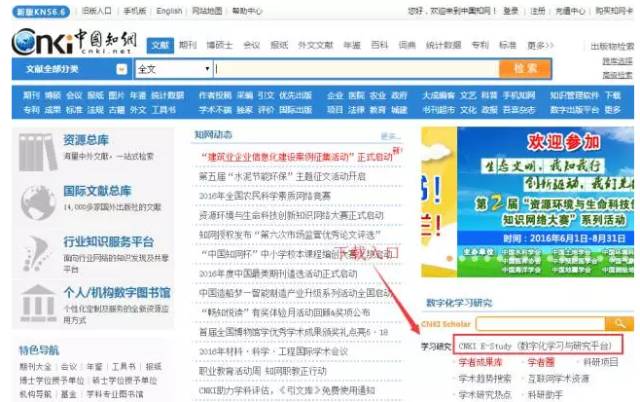640x402 pixels.
Task: Open 博士学位授予单位 under 特色导航
Action: pyautogui.click(x=52, y=381)
